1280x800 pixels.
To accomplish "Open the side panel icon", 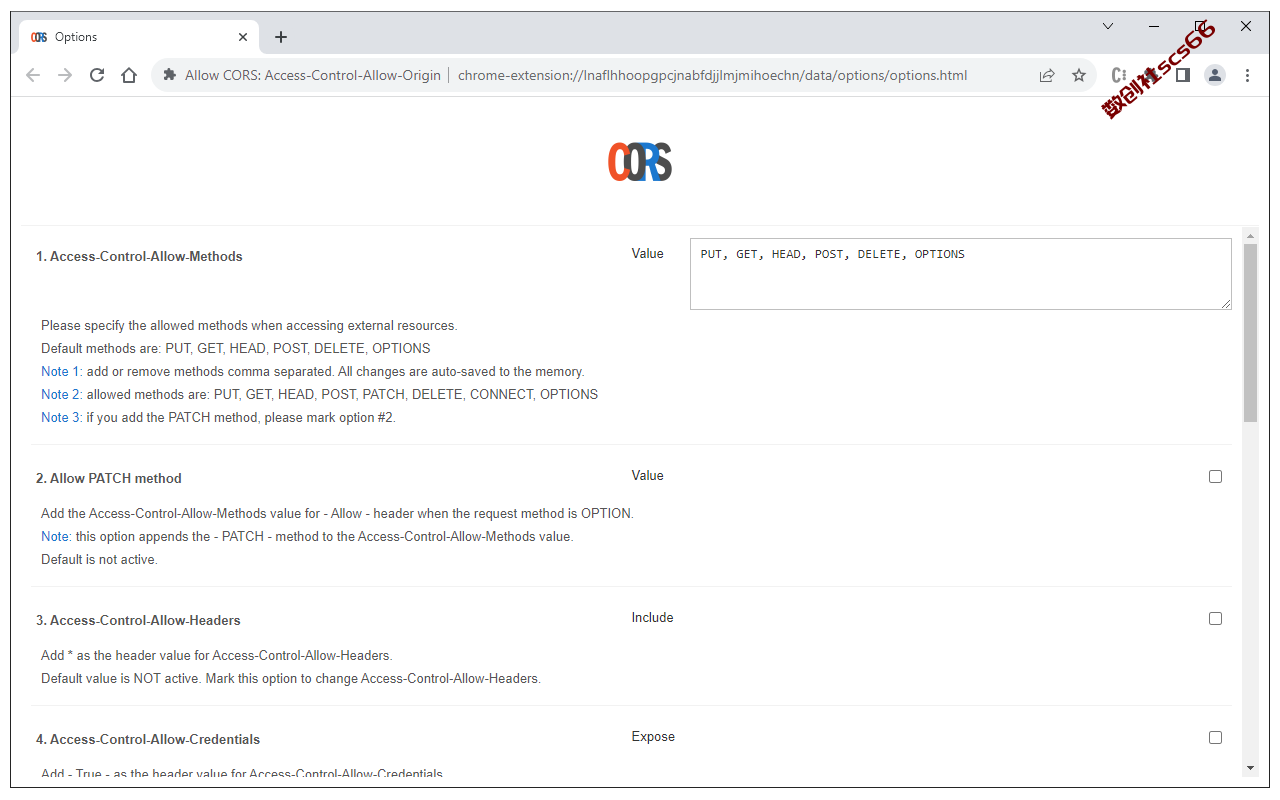I will (1183, 75).
